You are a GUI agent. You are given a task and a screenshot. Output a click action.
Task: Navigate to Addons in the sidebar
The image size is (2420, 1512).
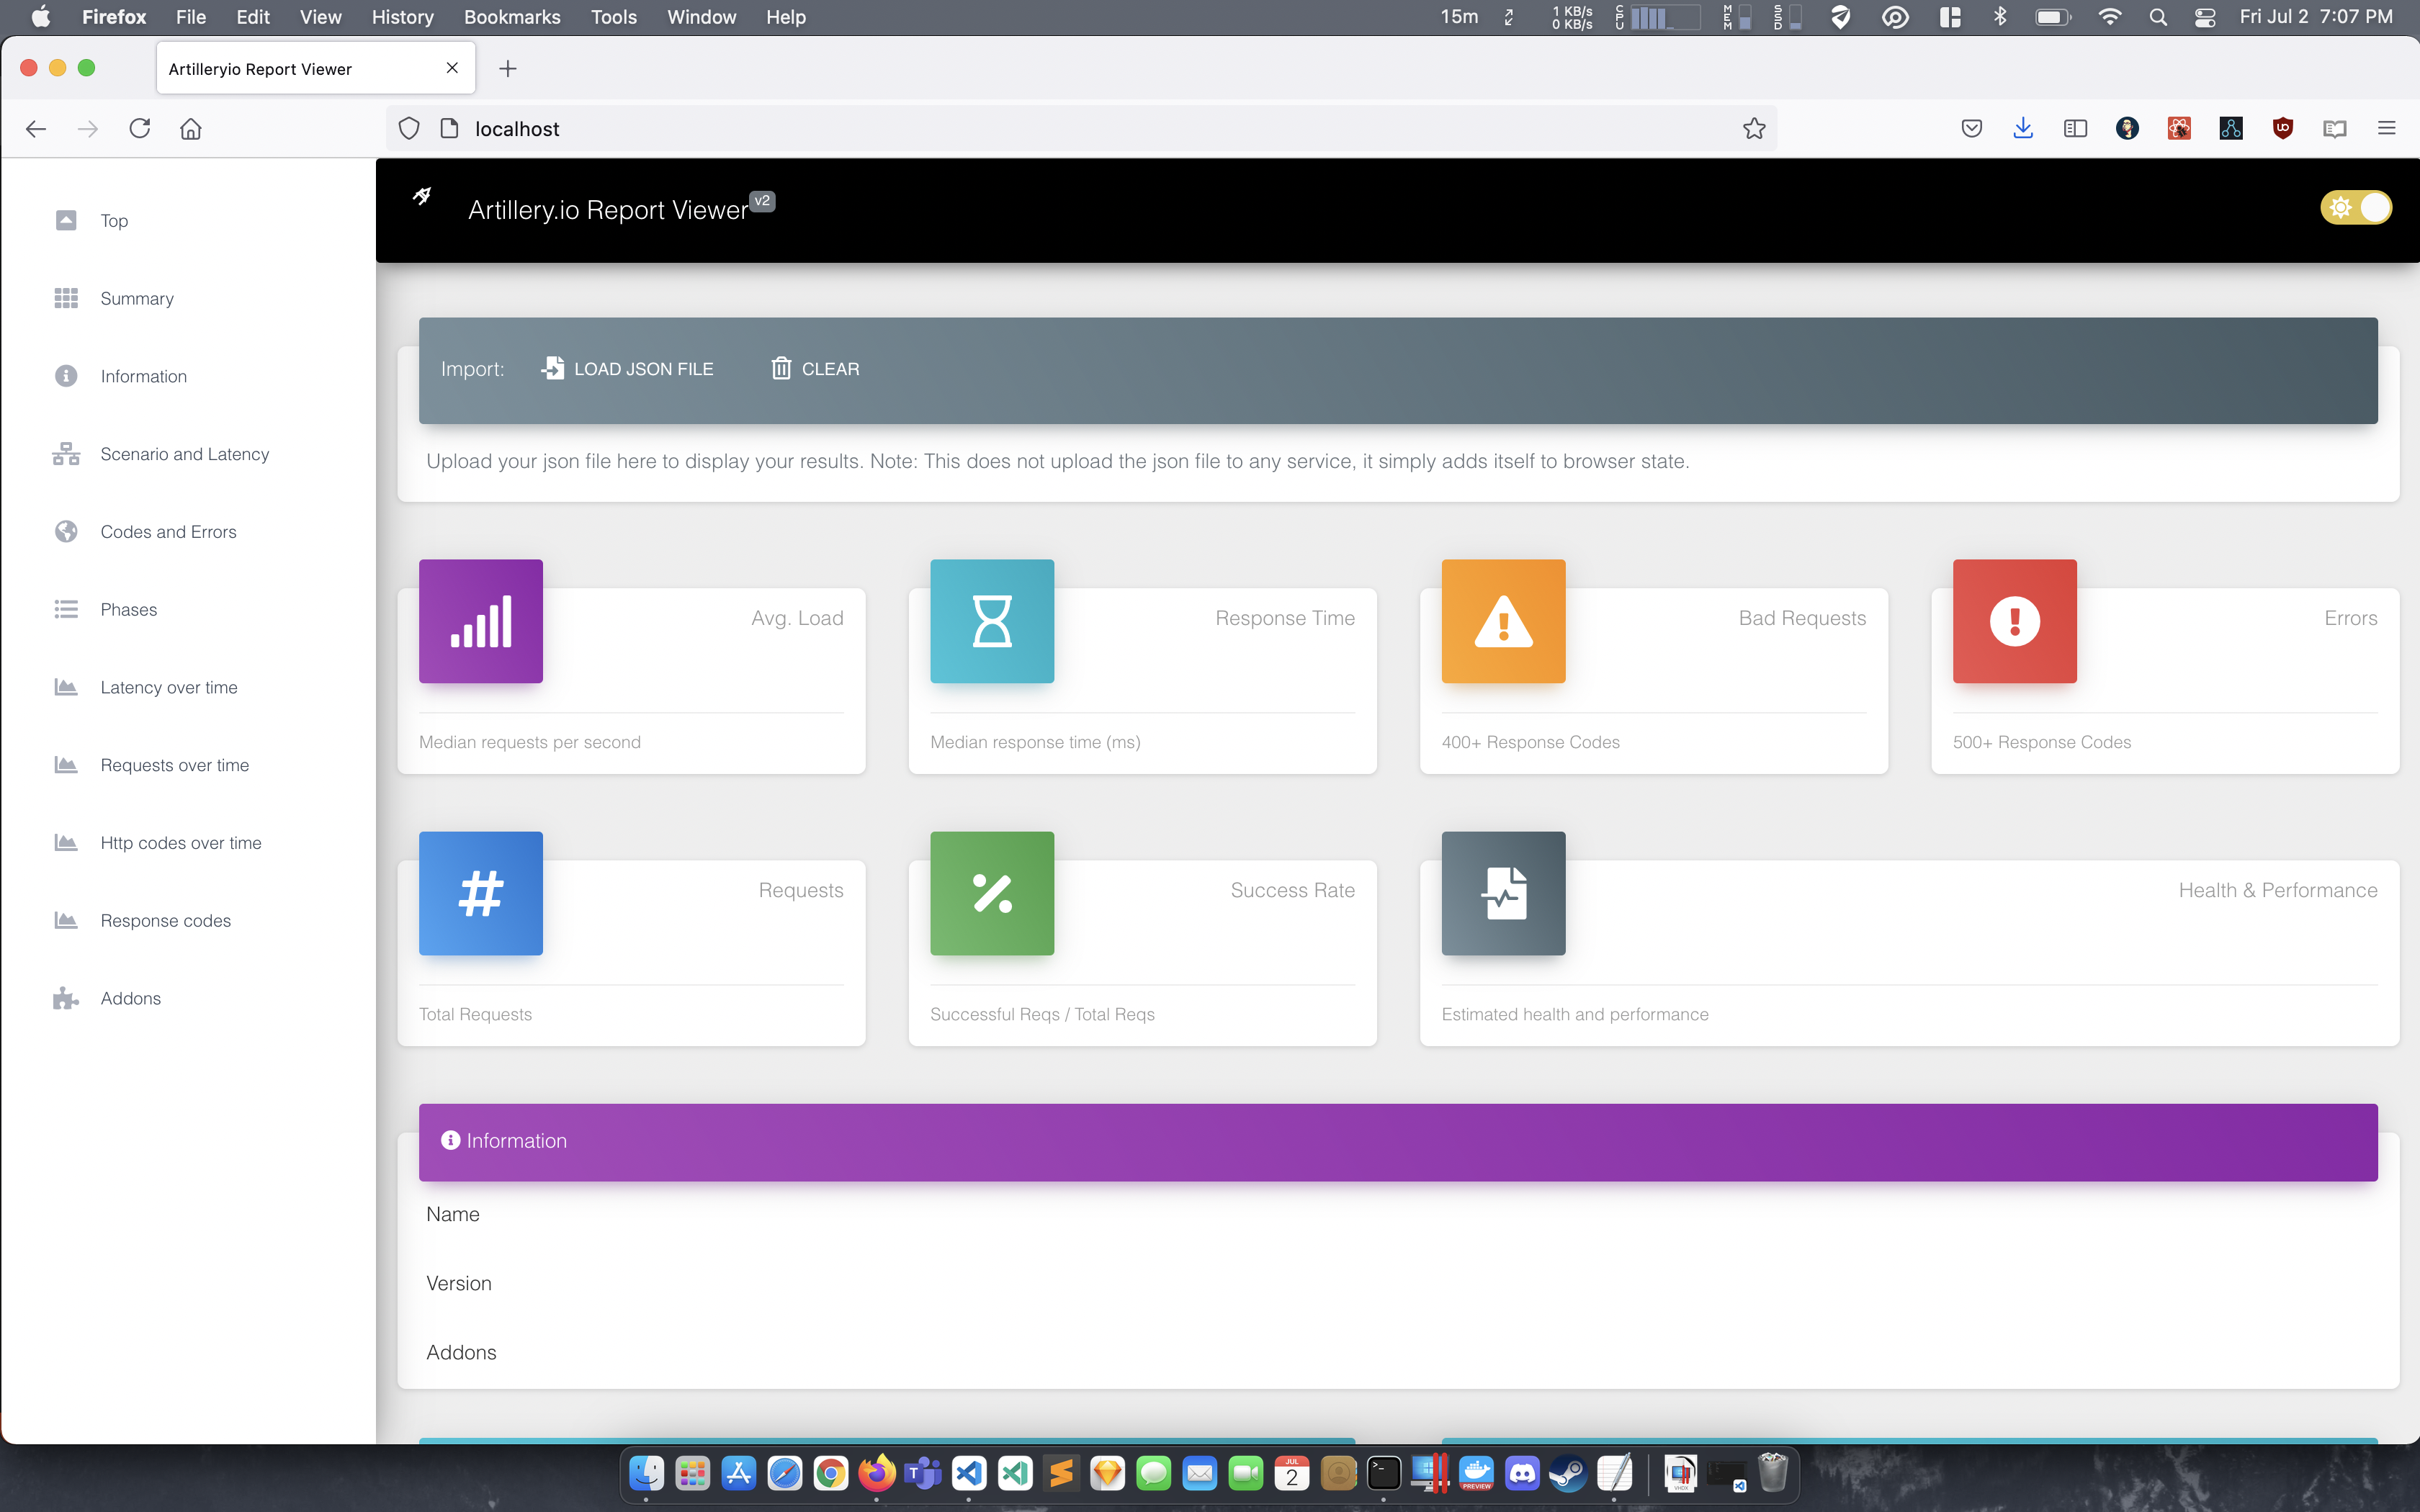point(130,998)
